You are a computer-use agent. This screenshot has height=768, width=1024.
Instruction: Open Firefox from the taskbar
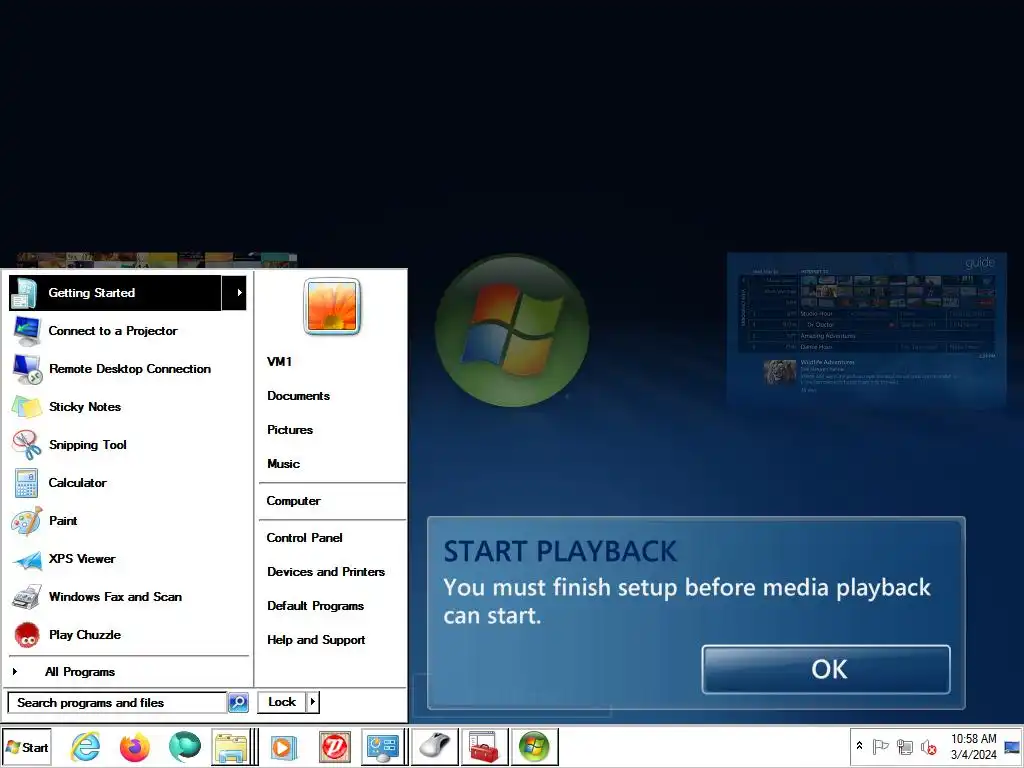(x=135, y=747)
